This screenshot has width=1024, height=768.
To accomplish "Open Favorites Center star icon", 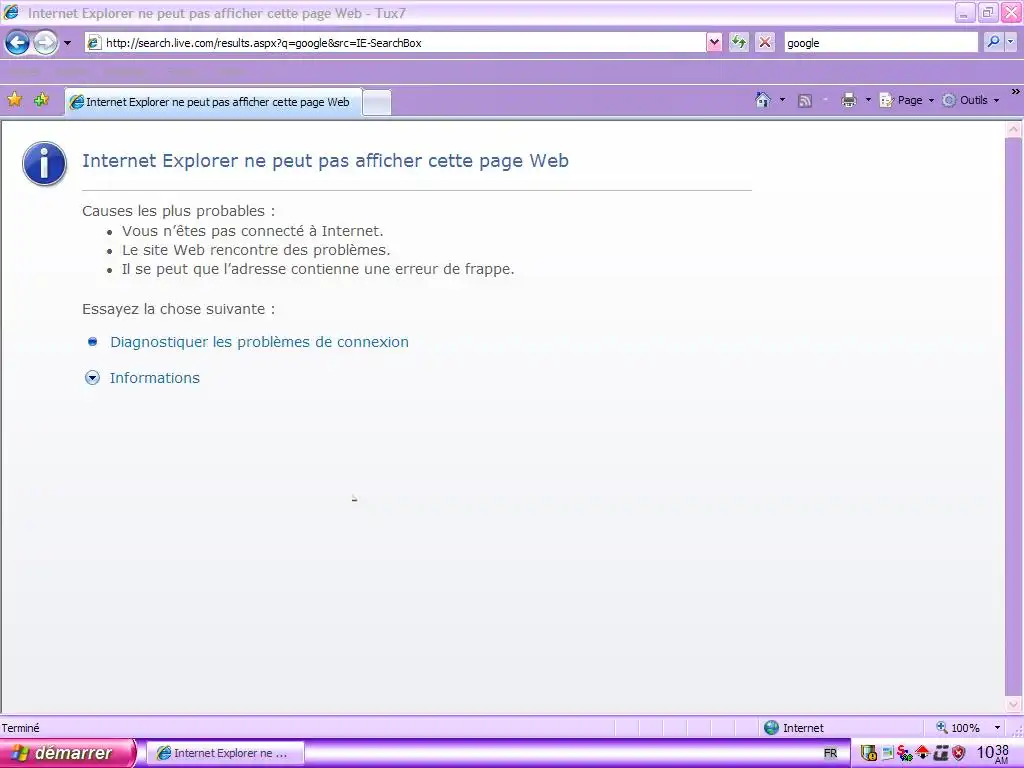I will pyautogui.click(x=14, y=100).
